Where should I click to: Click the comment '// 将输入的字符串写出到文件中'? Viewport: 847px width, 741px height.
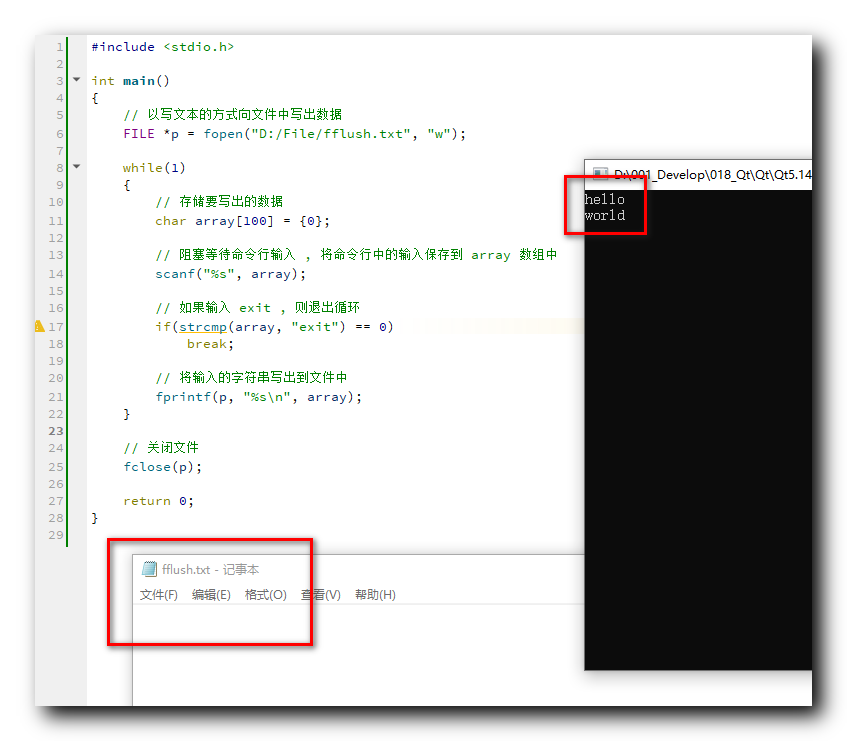click(x=251, y=378)
